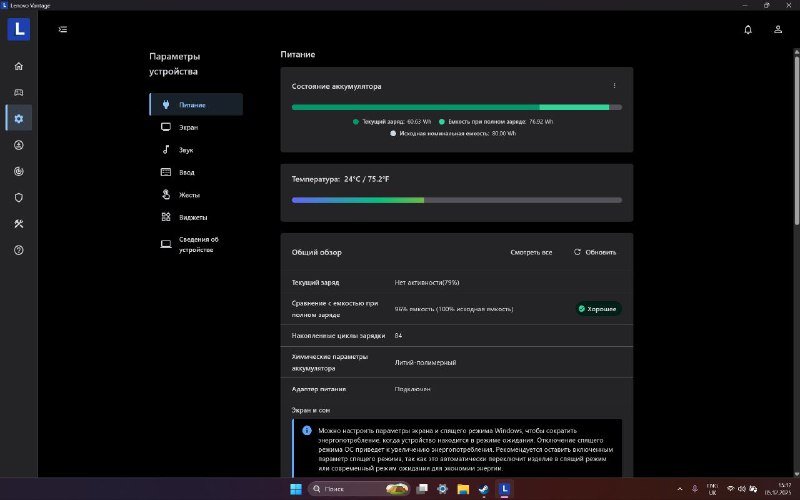Open notifications bell
This screenshot has height=500, width=800.
coord(748,30)
